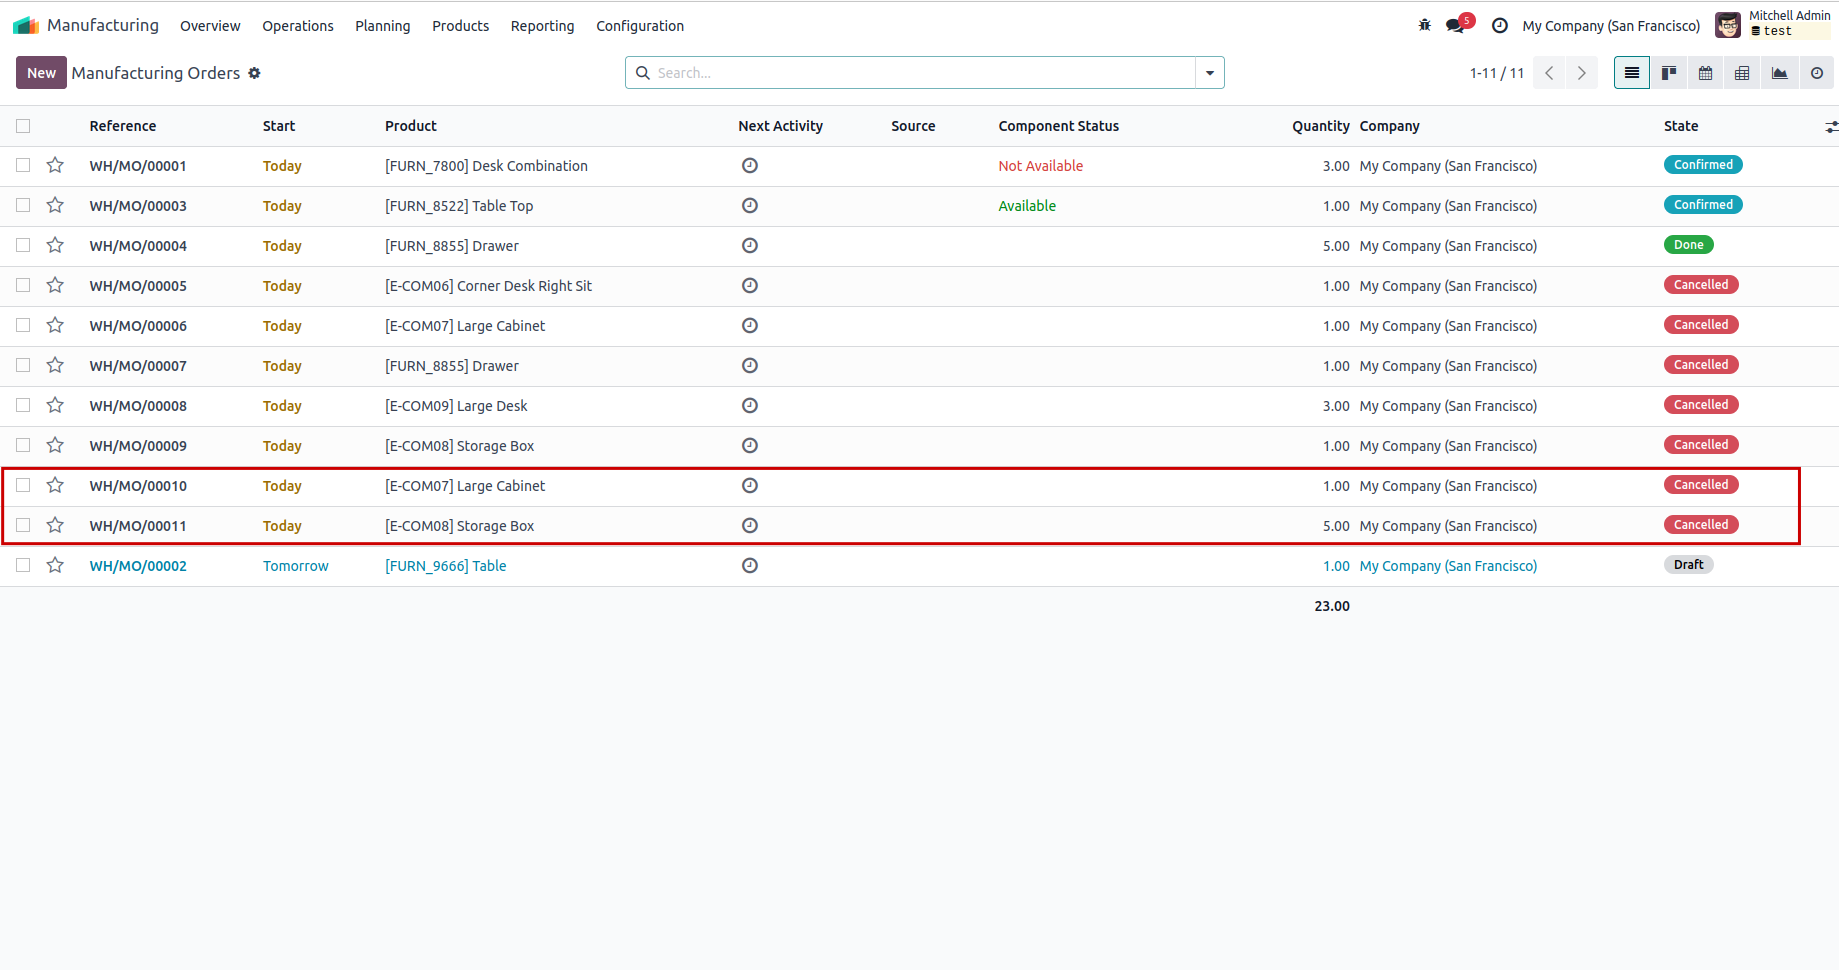Open the Mitchell Admin user menu
The width and height of the screenshot is (1839, 970).
1773,24
